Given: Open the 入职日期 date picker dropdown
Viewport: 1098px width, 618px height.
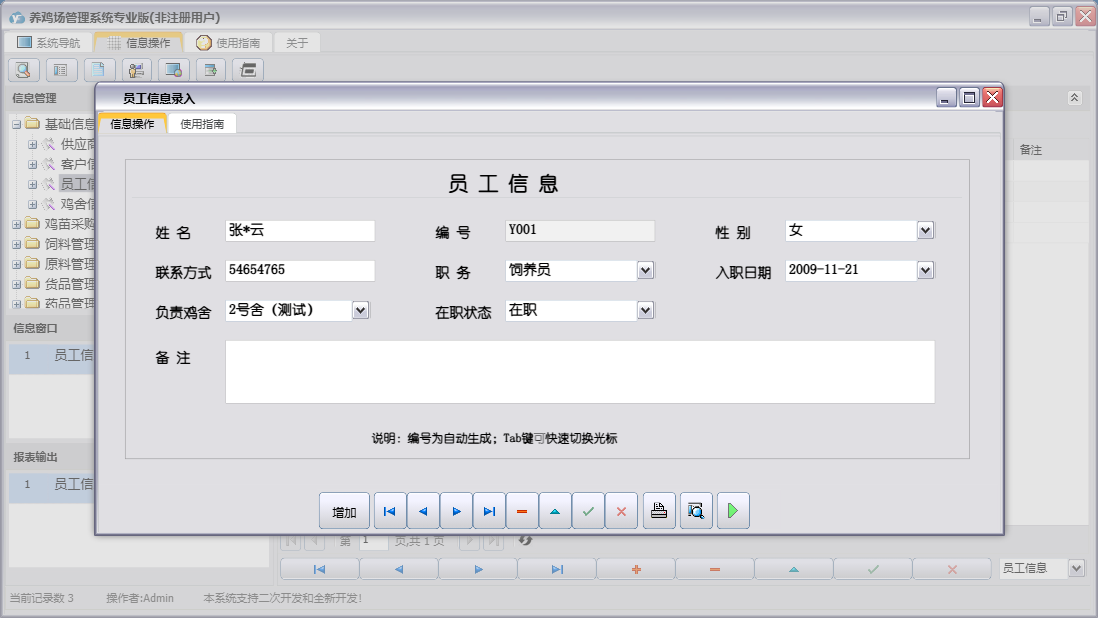Looking at the screenshot, I should point(925,271).
